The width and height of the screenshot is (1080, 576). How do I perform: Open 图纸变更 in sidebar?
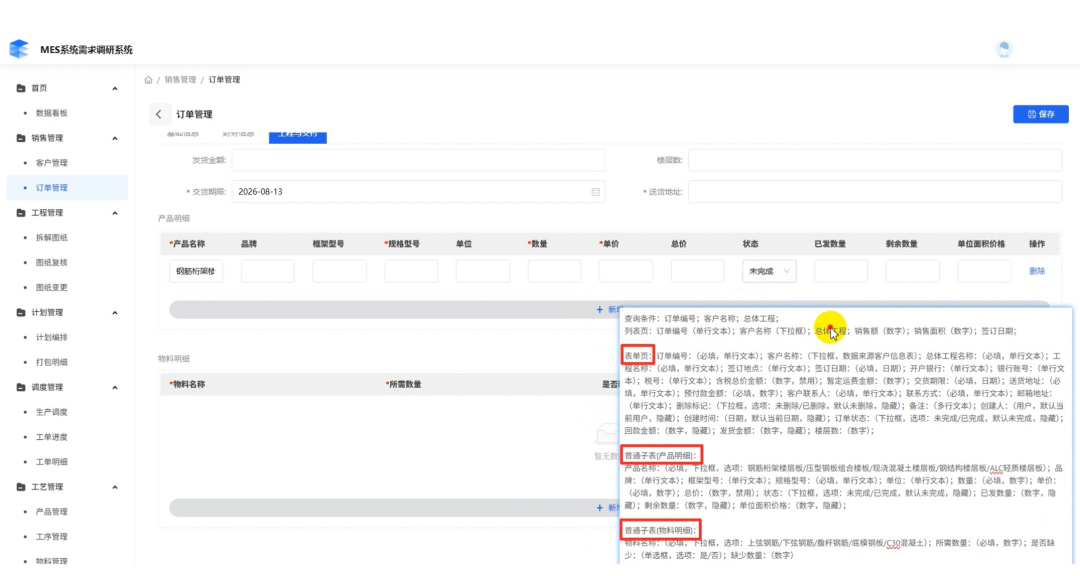coord(52,287)
